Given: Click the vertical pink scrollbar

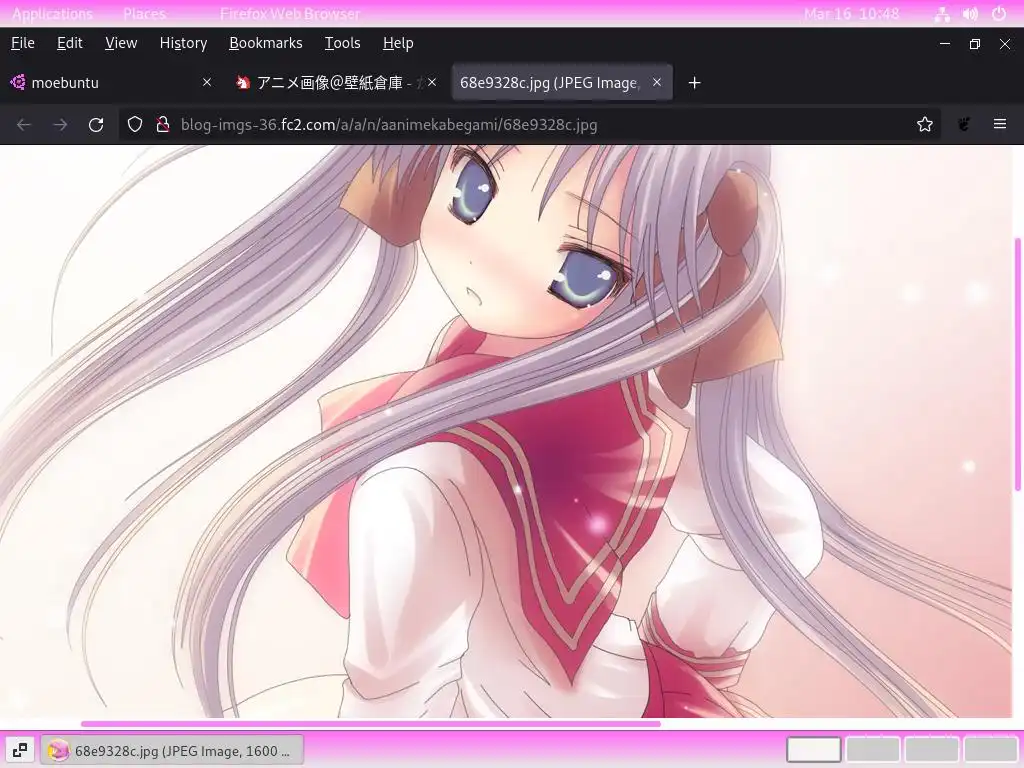Looking at the screenshot, I should (x=1017, y=364).
